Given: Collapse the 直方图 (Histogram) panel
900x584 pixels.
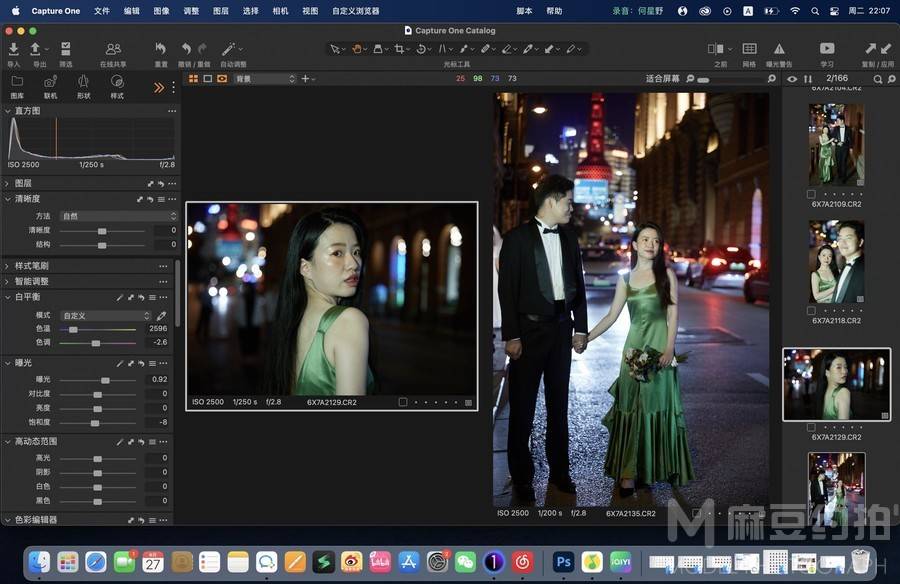Looking at the screenshot, I should [x=7, y=111].
